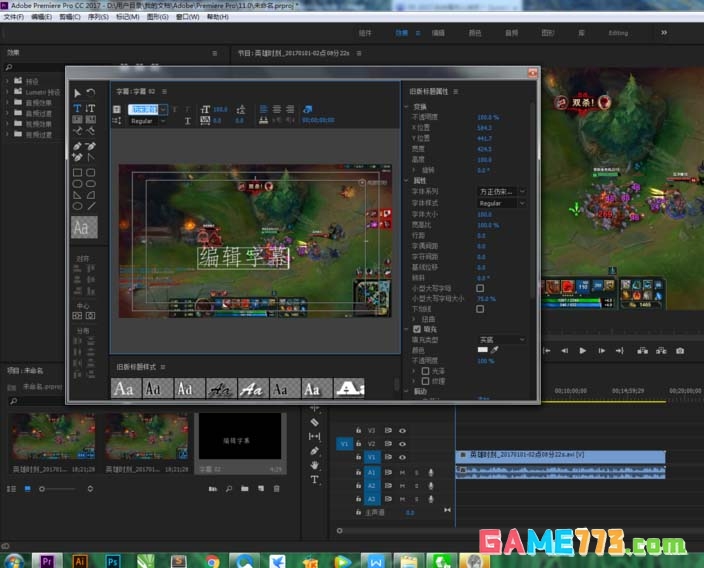Select the Pen tool in the timeline tools

314,451
